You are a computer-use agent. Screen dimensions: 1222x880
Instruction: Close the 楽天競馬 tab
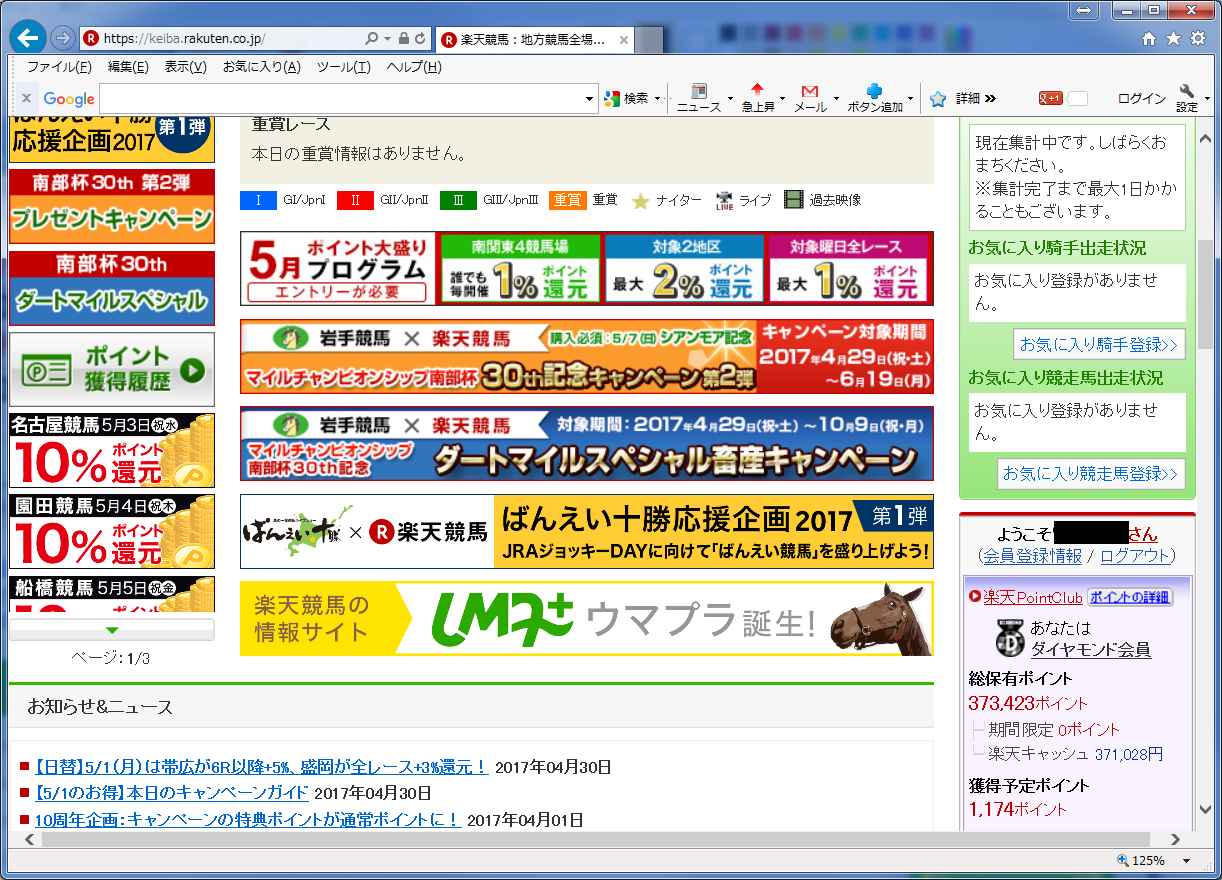(x=624, y=40)
